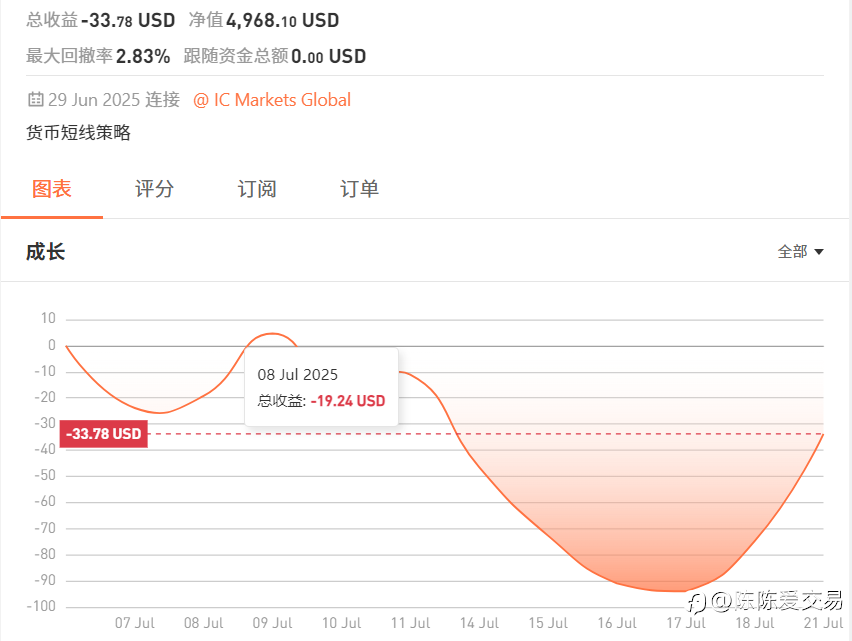852x641 pixels.
Task: Click the 货币短线策略 strategy description
Action: (78, 133)
